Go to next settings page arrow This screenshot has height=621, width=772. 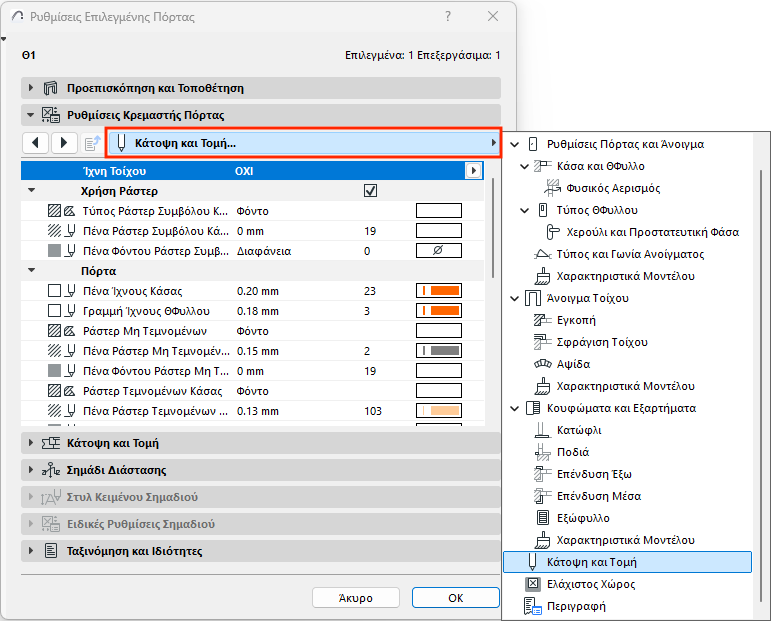click(x=64, y=143)
